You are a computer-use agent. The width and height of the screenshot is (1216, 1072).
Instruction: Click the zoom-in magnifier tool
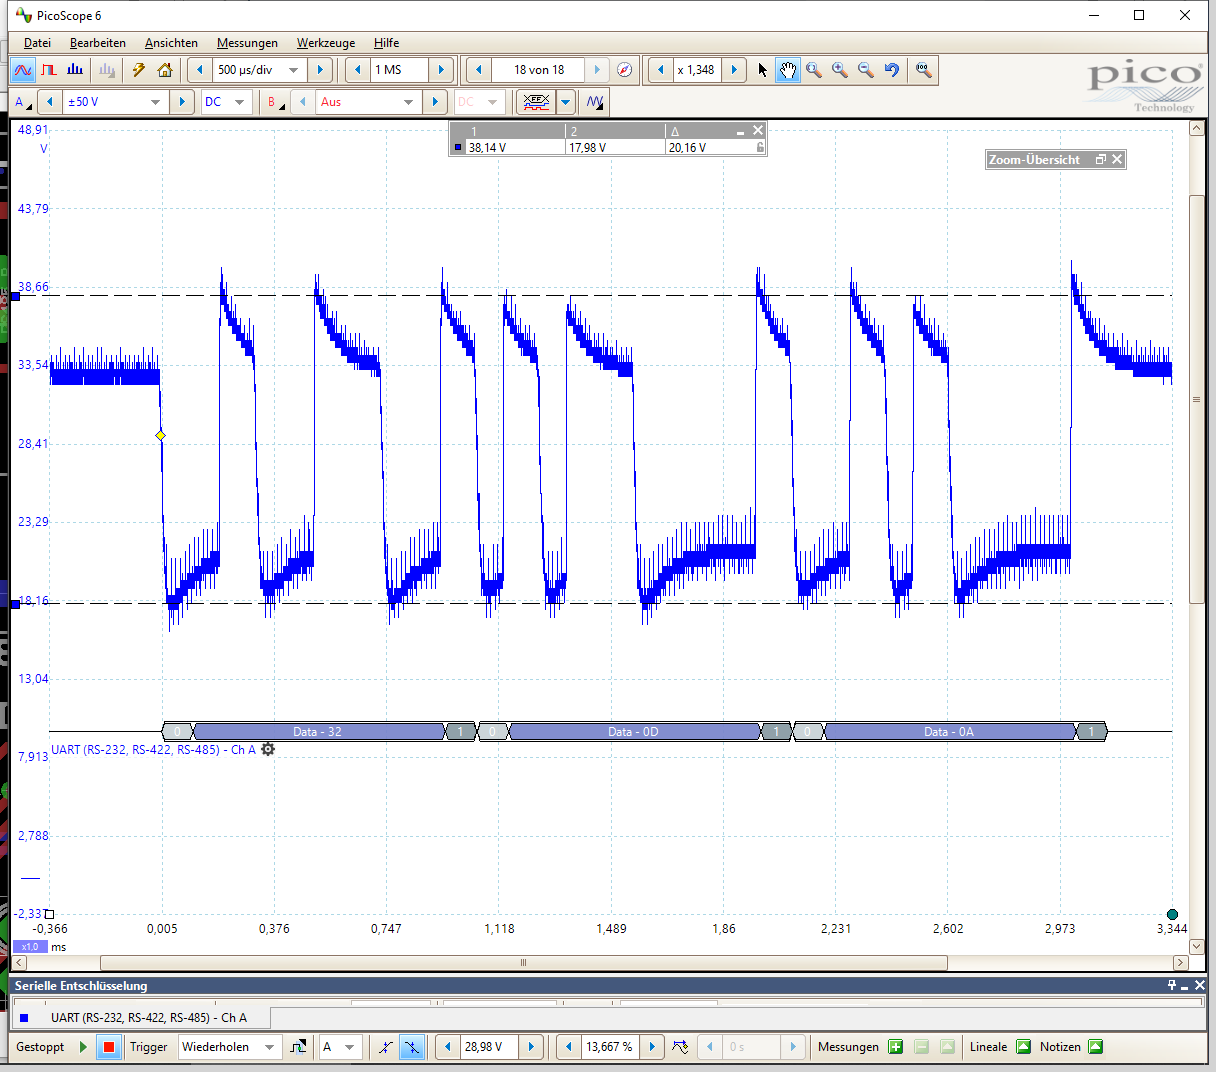(840, 70)
